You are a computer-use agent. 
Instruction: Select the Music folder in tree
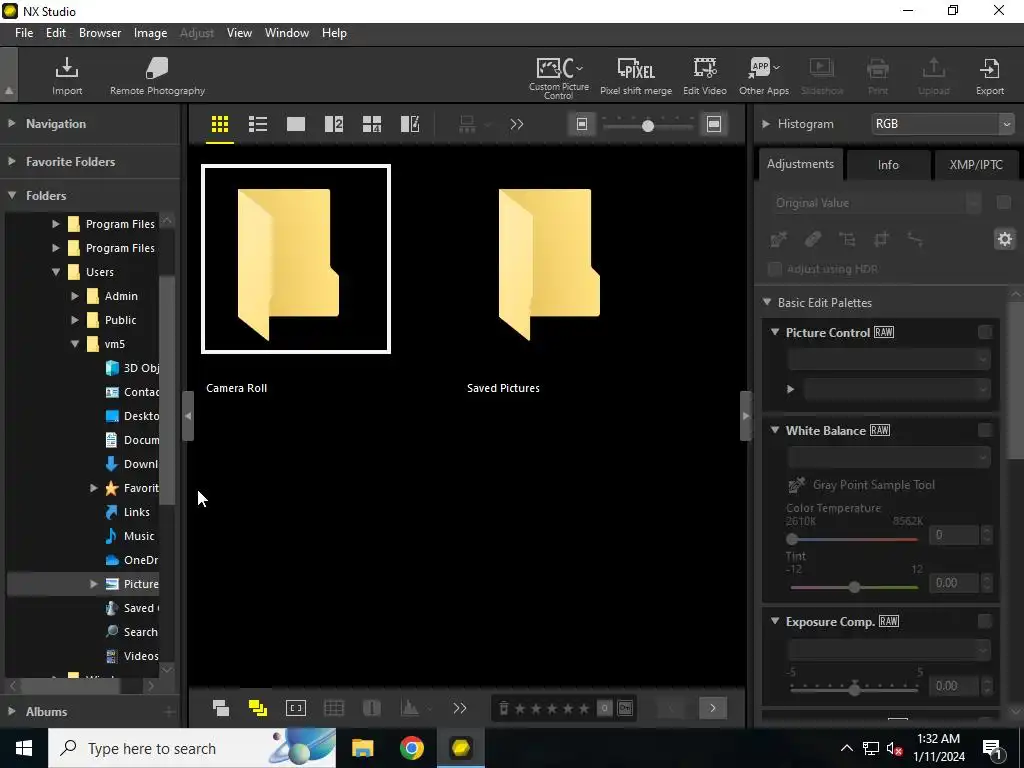coord(139,536)
